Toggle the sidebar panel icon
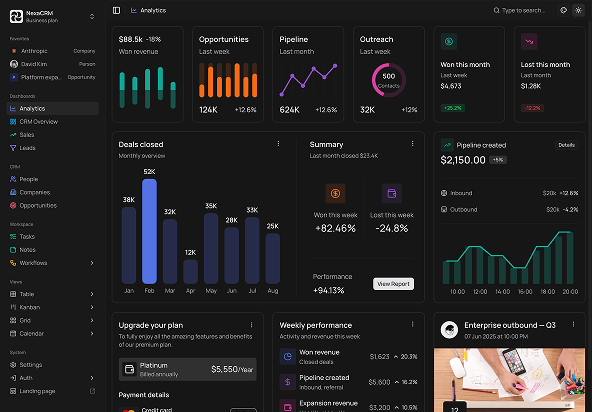This screenshot has width=592, height=412. [x=116, y=10]
